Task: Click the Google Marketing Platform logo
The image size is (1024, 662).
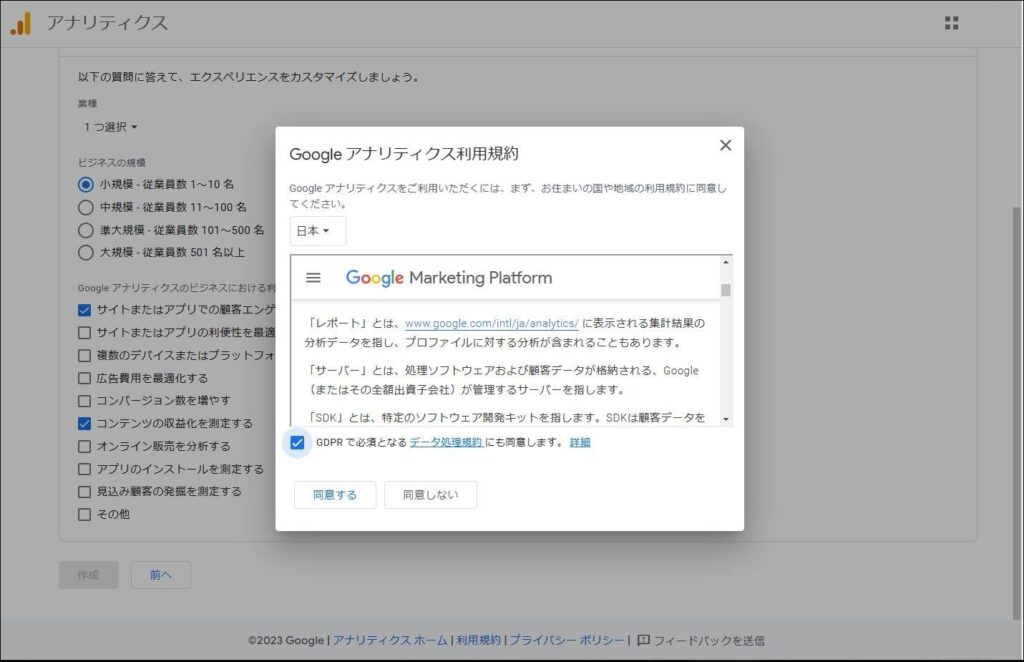Action: tap(449, 278)
